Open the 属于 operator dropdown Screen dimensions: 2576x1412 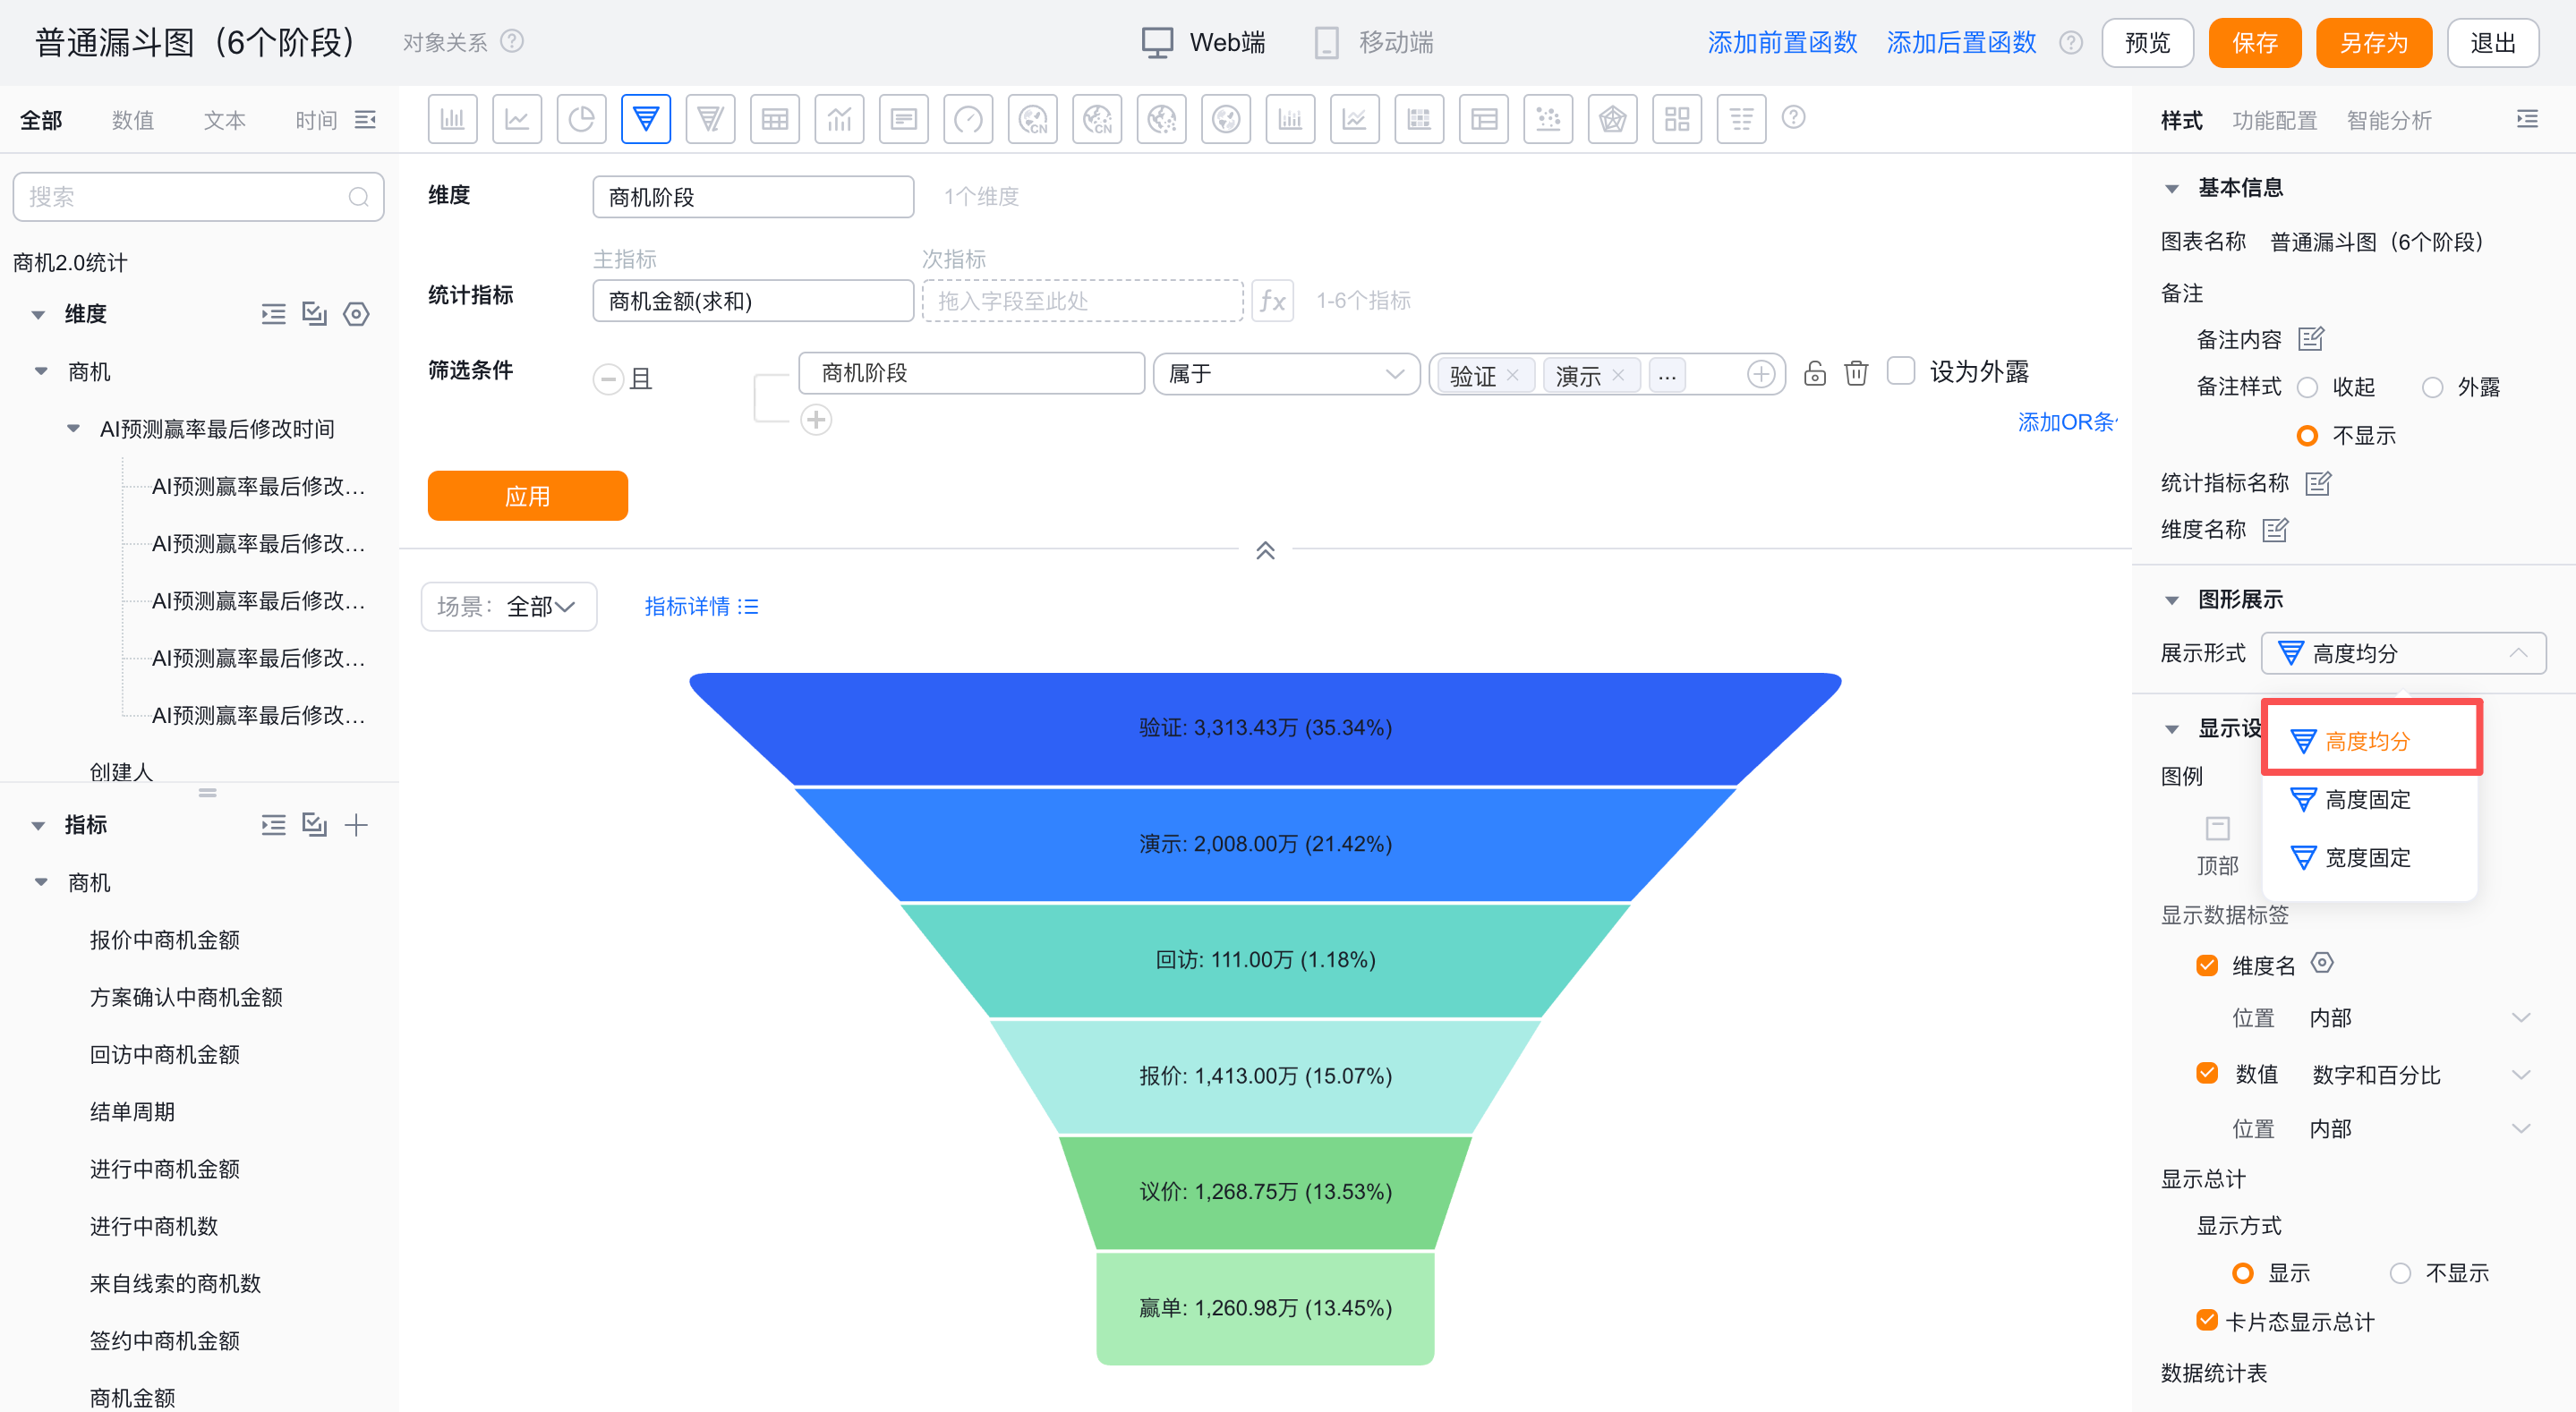click(1286, 374)
